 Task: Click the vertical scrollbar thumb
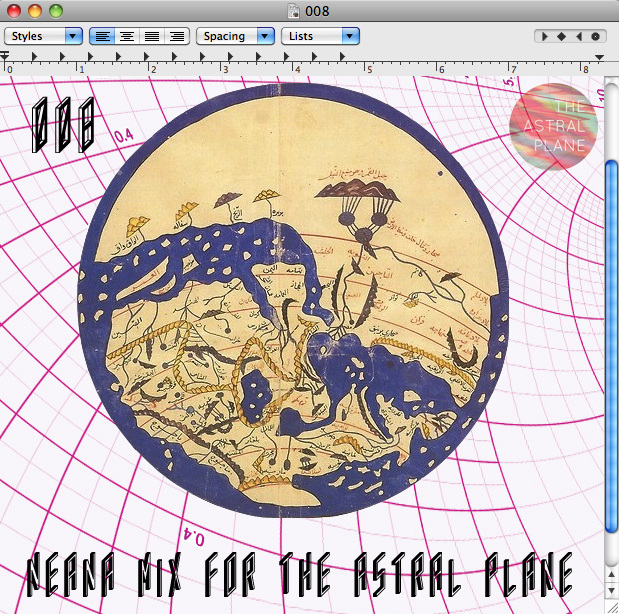(x=611, y=340)
